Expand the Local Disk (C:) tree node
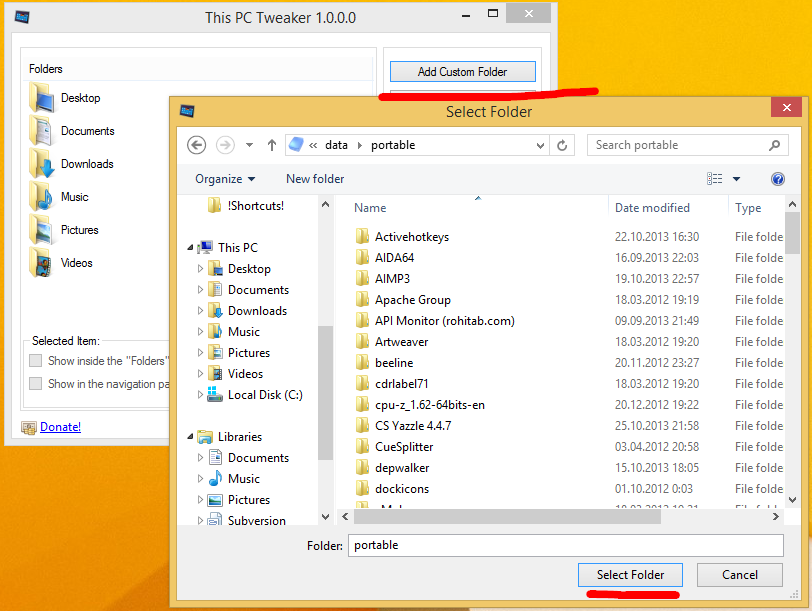Screen dimensions: 812x611 pyautogui.click(x=201, y=395)
